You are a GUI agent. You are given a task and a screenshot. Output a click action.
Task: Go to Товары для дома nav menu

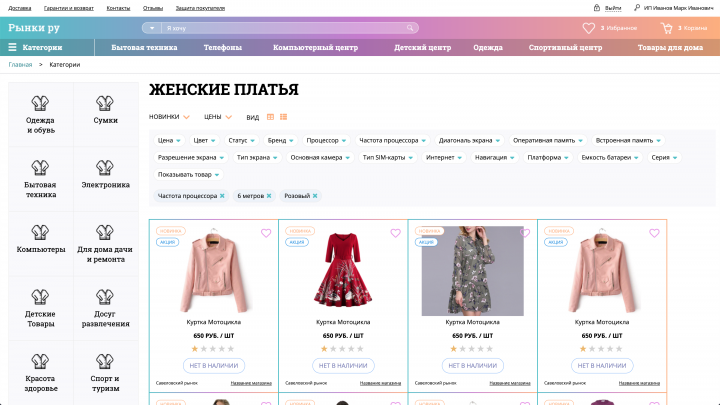(x=670, y=47)
